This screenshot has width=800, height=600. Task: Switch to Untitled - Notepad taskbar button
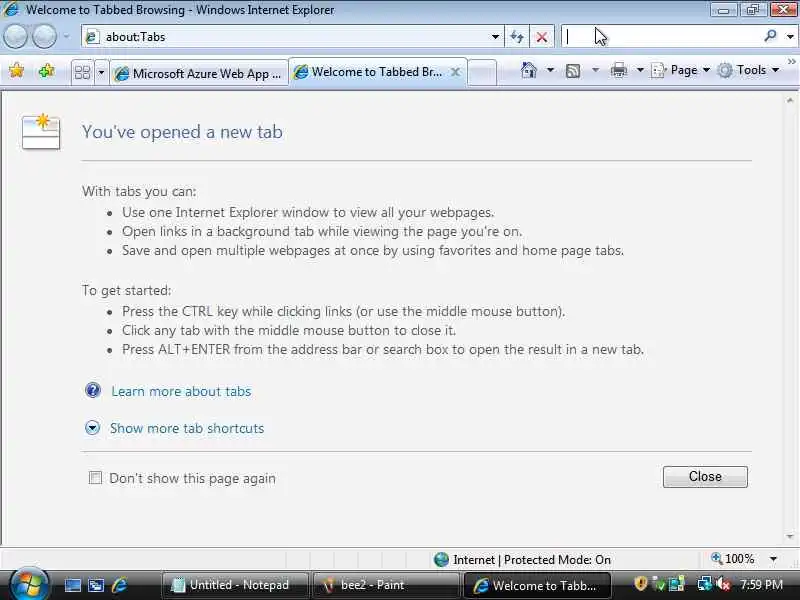pos(235,585)
